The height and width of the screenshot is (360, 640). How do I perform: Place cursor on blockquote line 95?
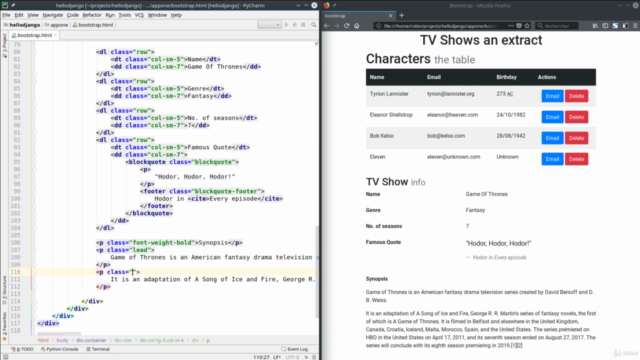182,162
